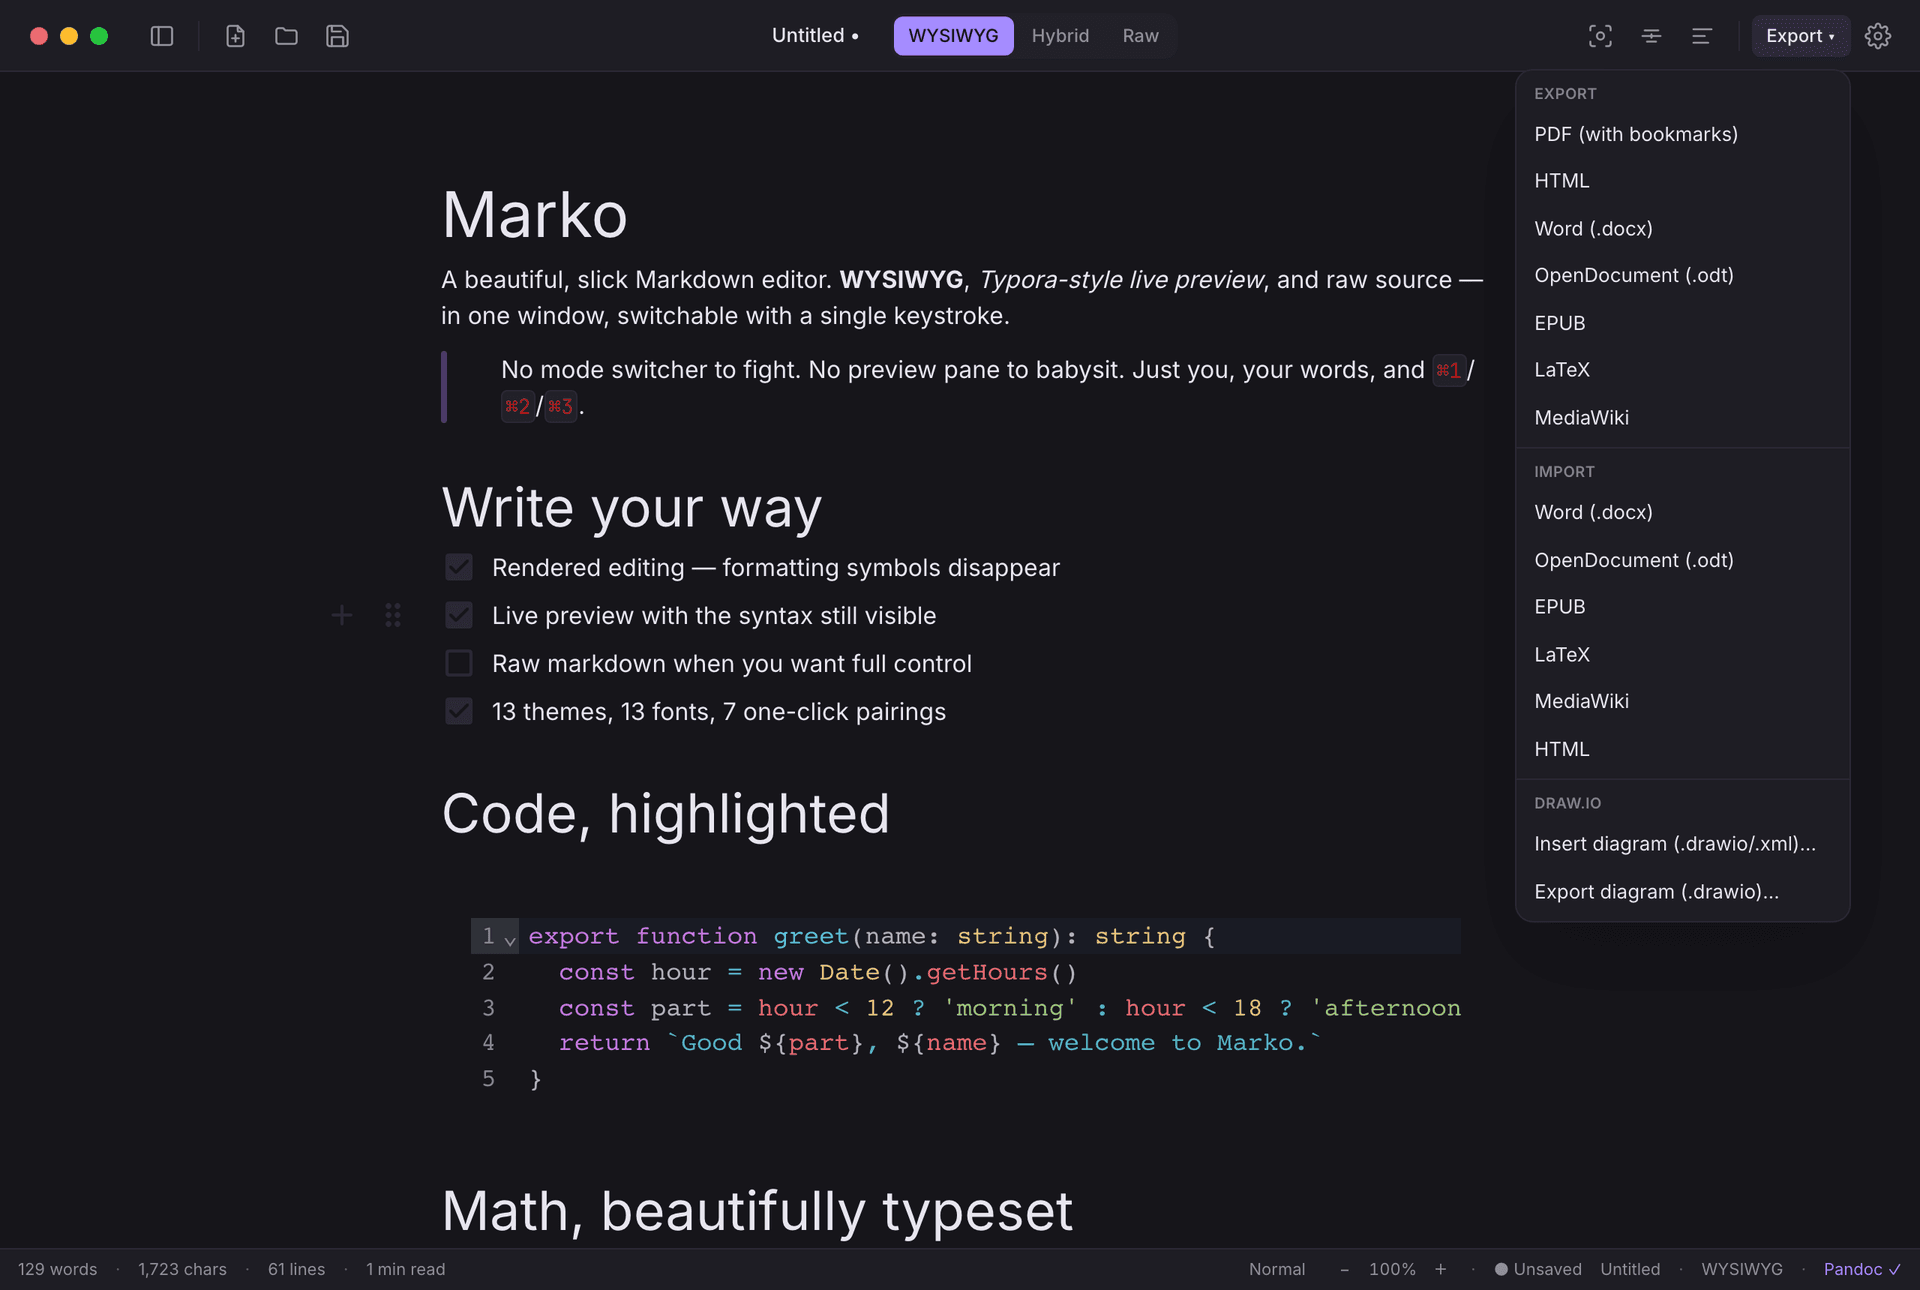
Task: Click the '1 min read' estimate
Action: coord(405,1269)
